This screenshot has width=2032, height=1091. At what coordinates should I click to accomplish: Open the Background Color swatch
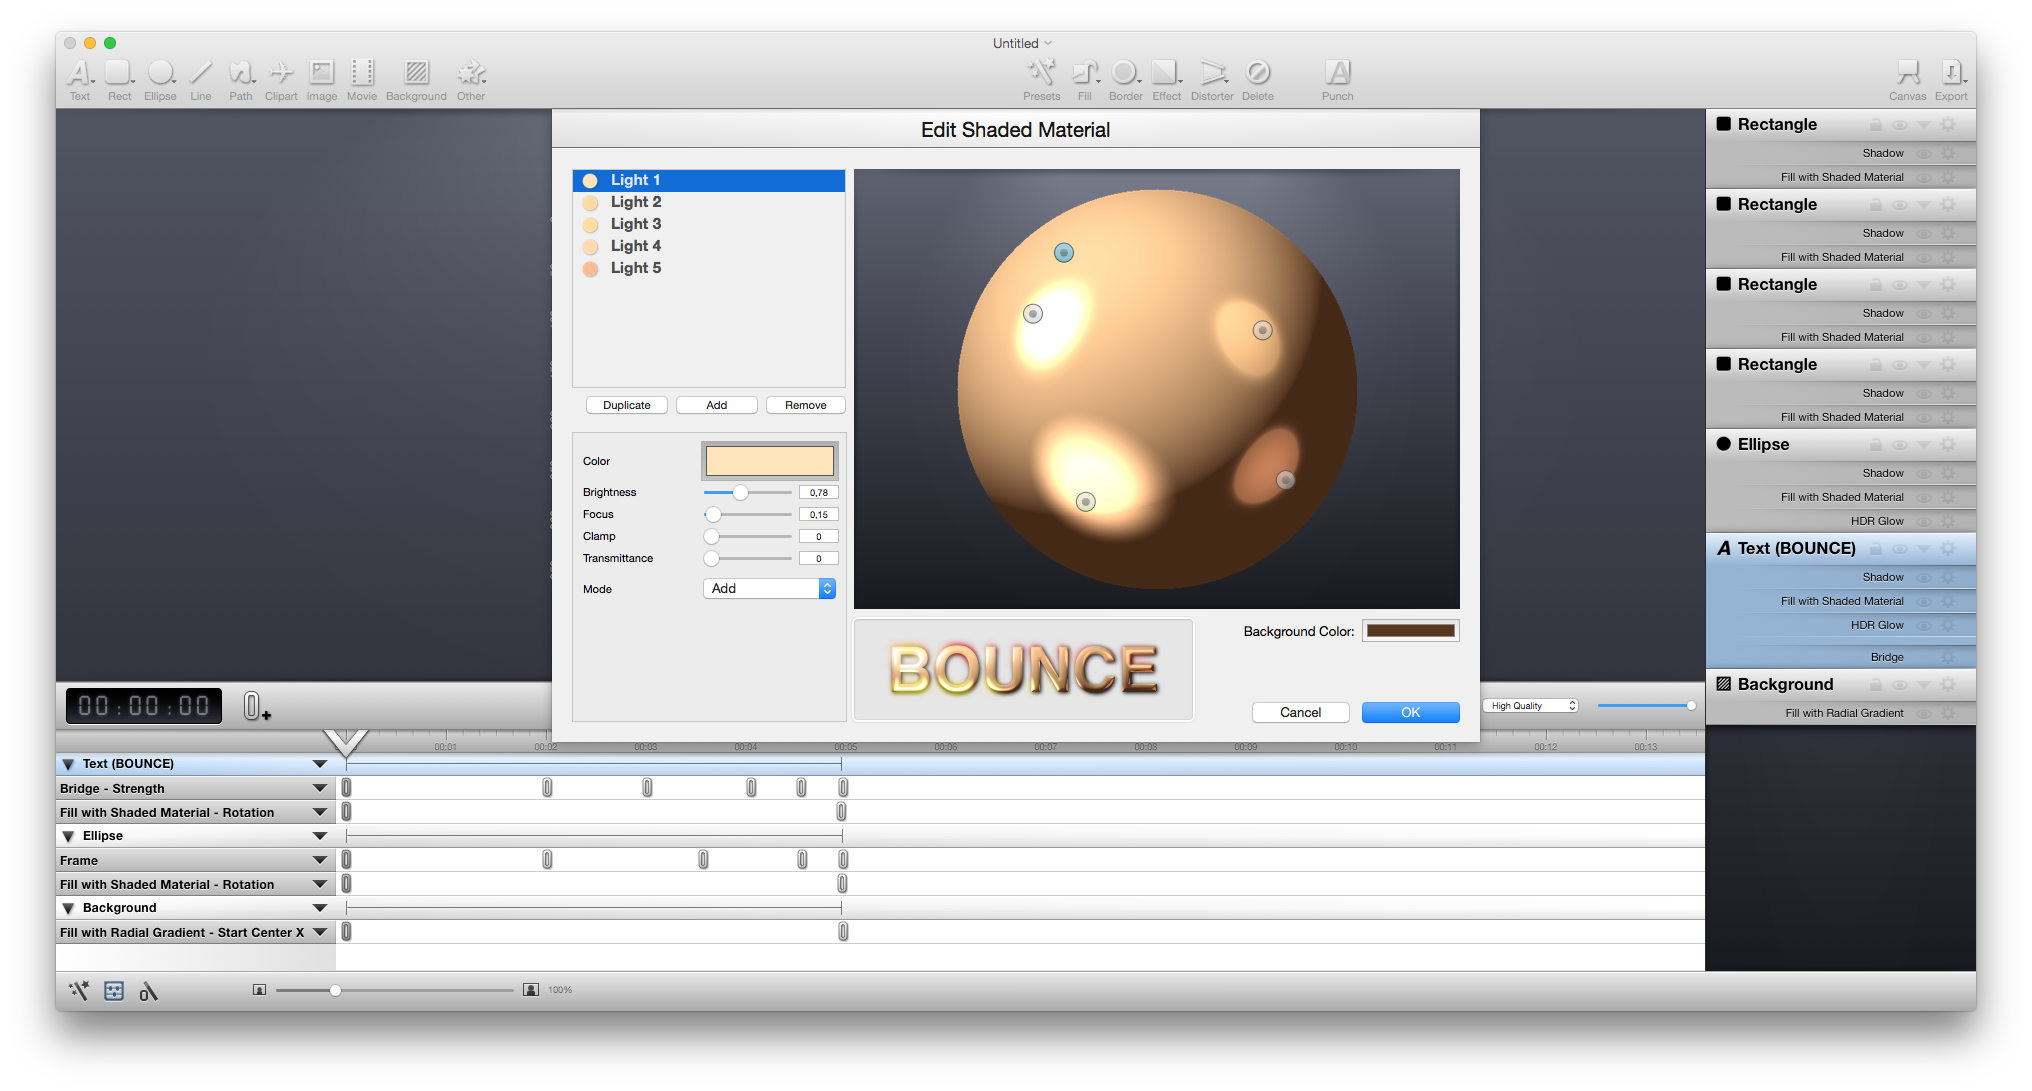[1411, 631]
